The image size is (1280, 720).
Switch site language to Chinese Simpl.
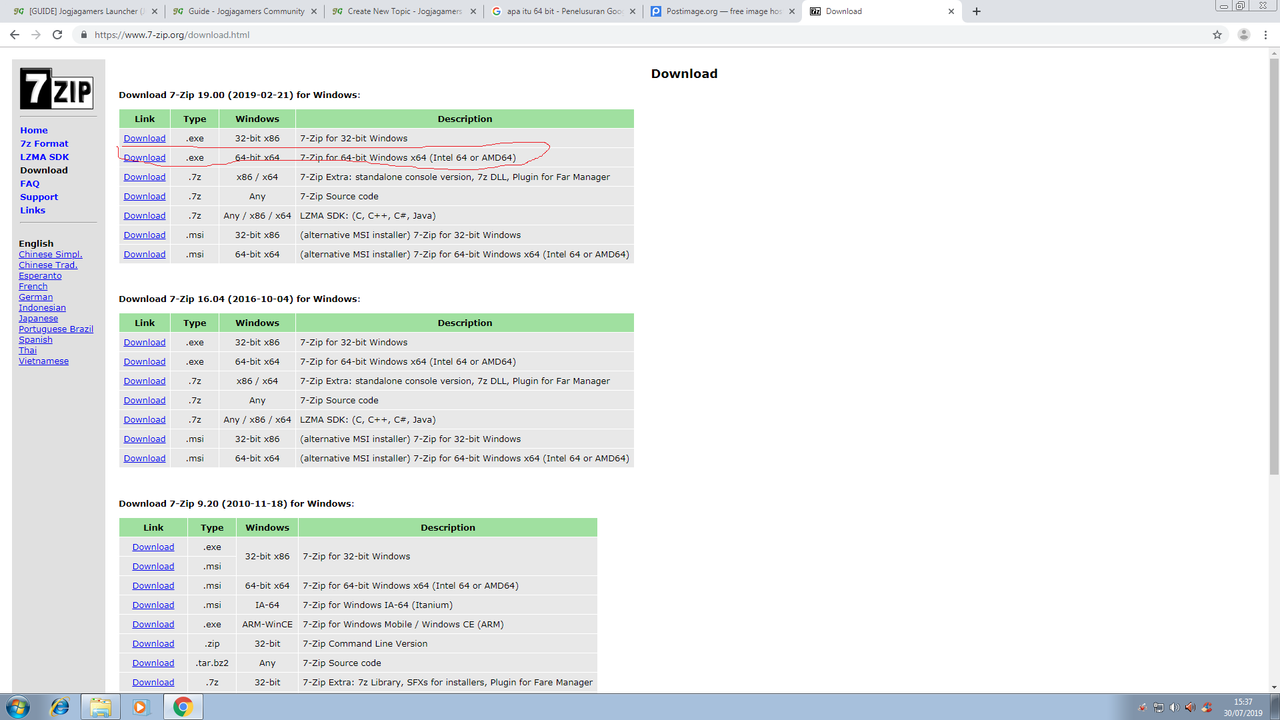(51, 255)
